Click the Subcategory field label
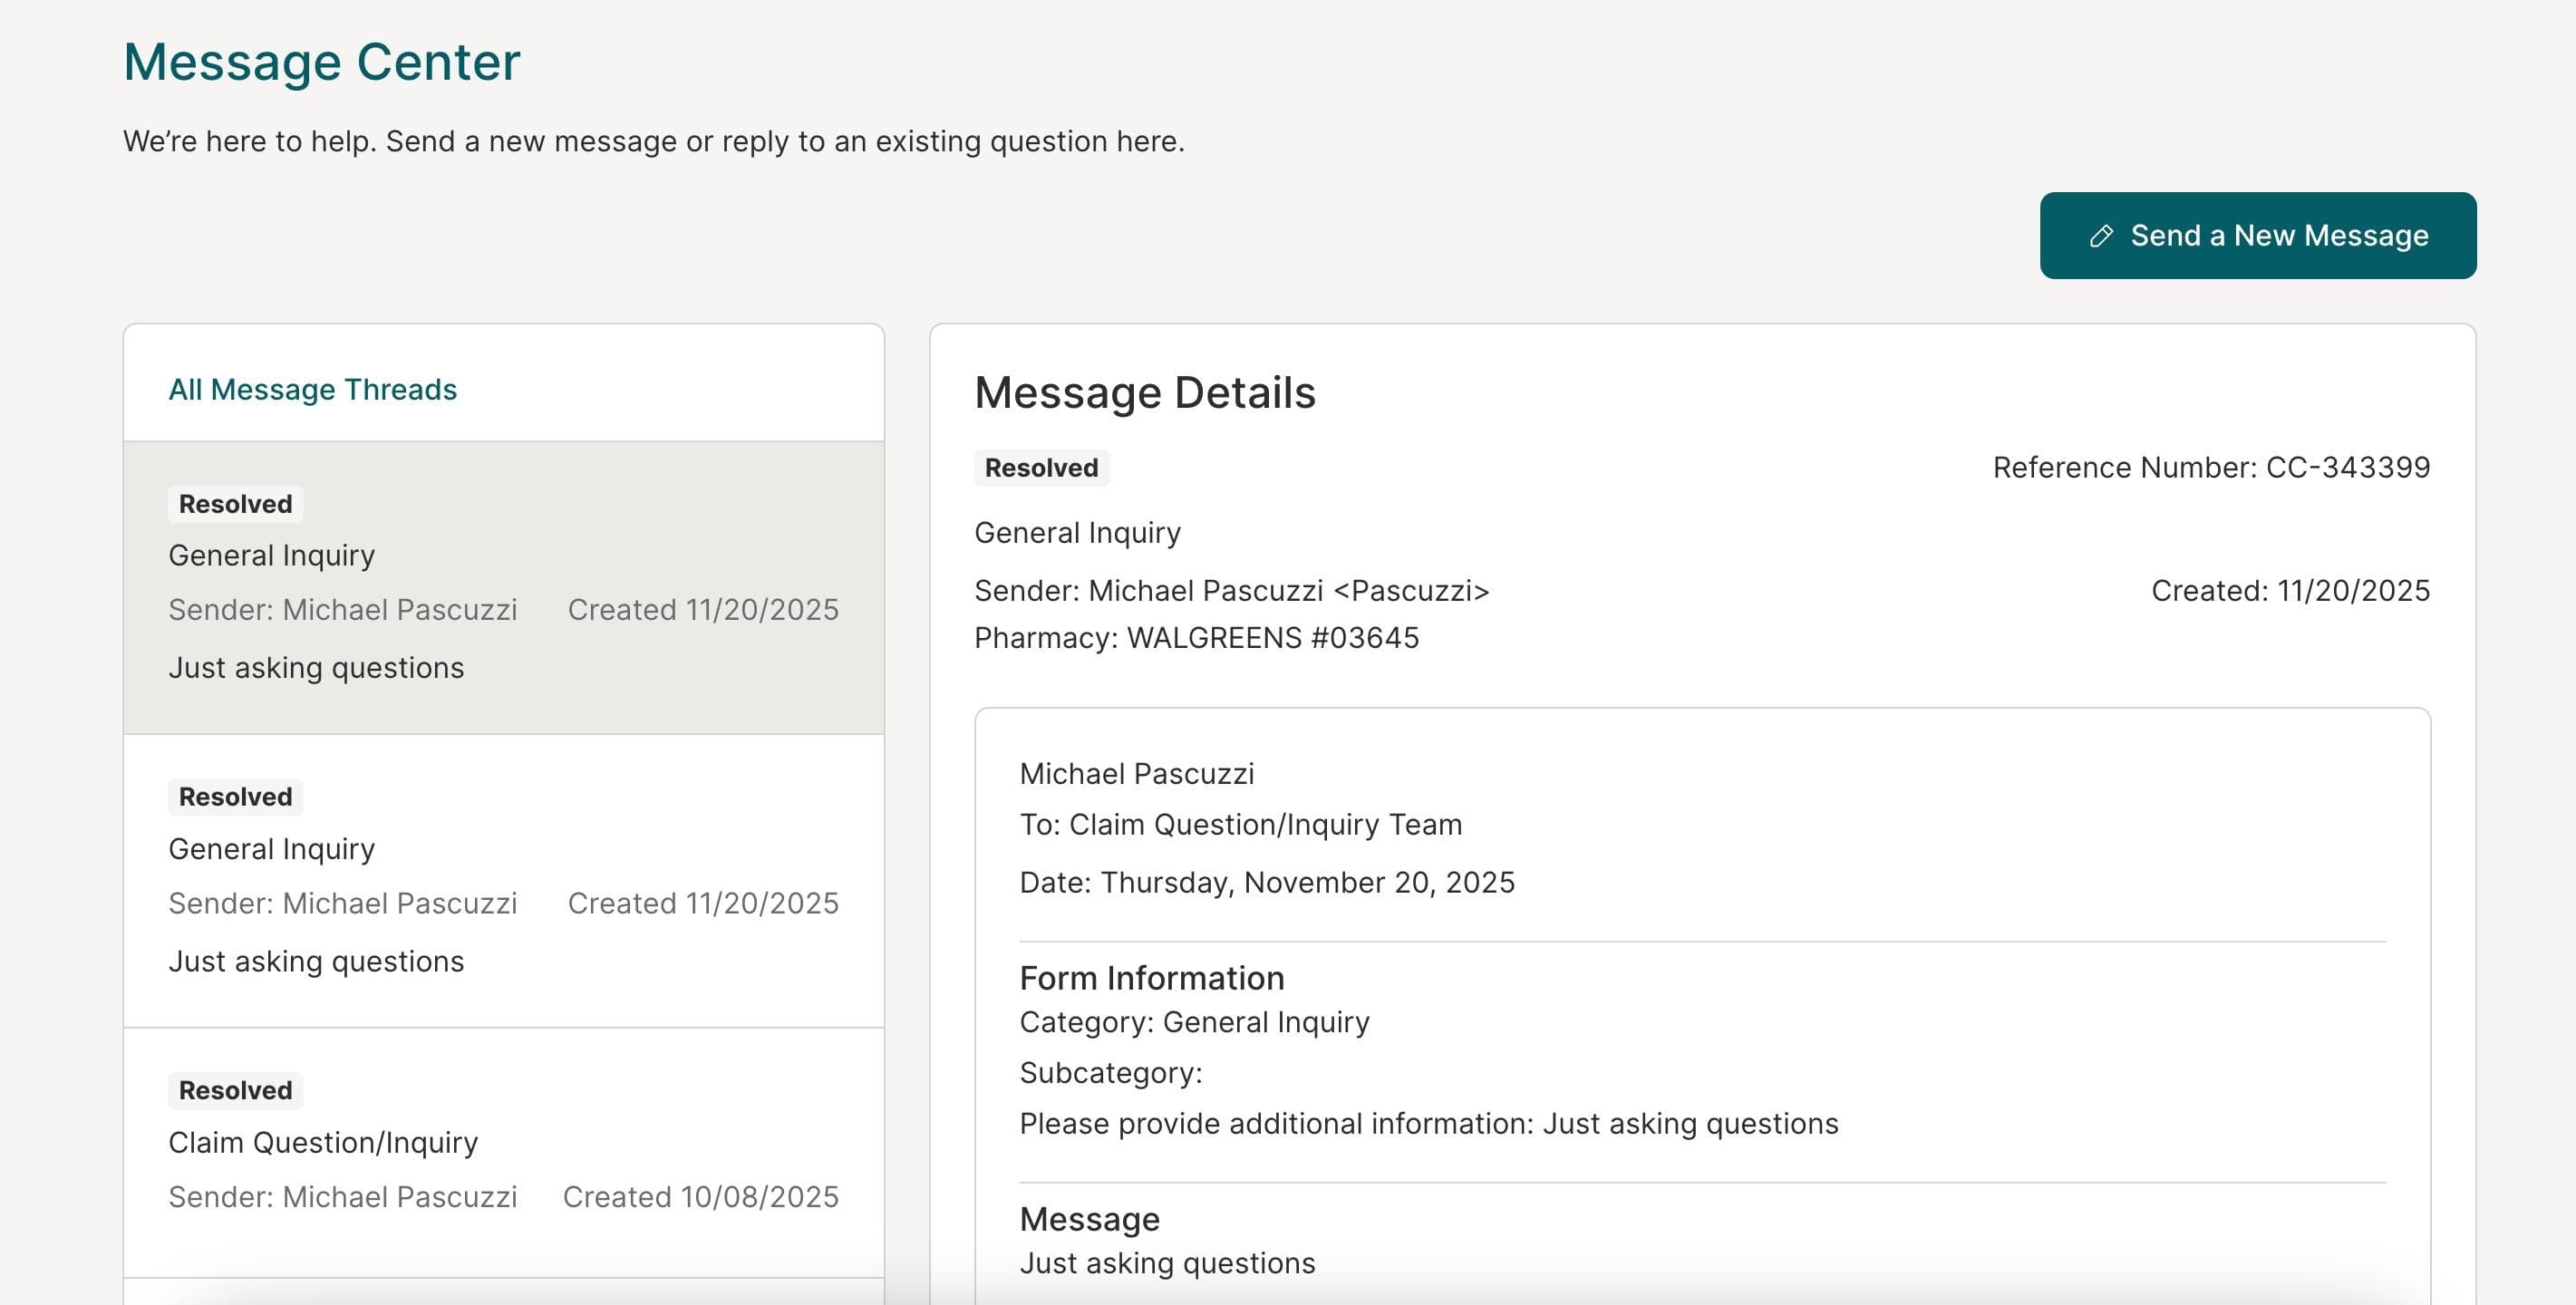The image size is (2576, 1305). [1109, 1072]
